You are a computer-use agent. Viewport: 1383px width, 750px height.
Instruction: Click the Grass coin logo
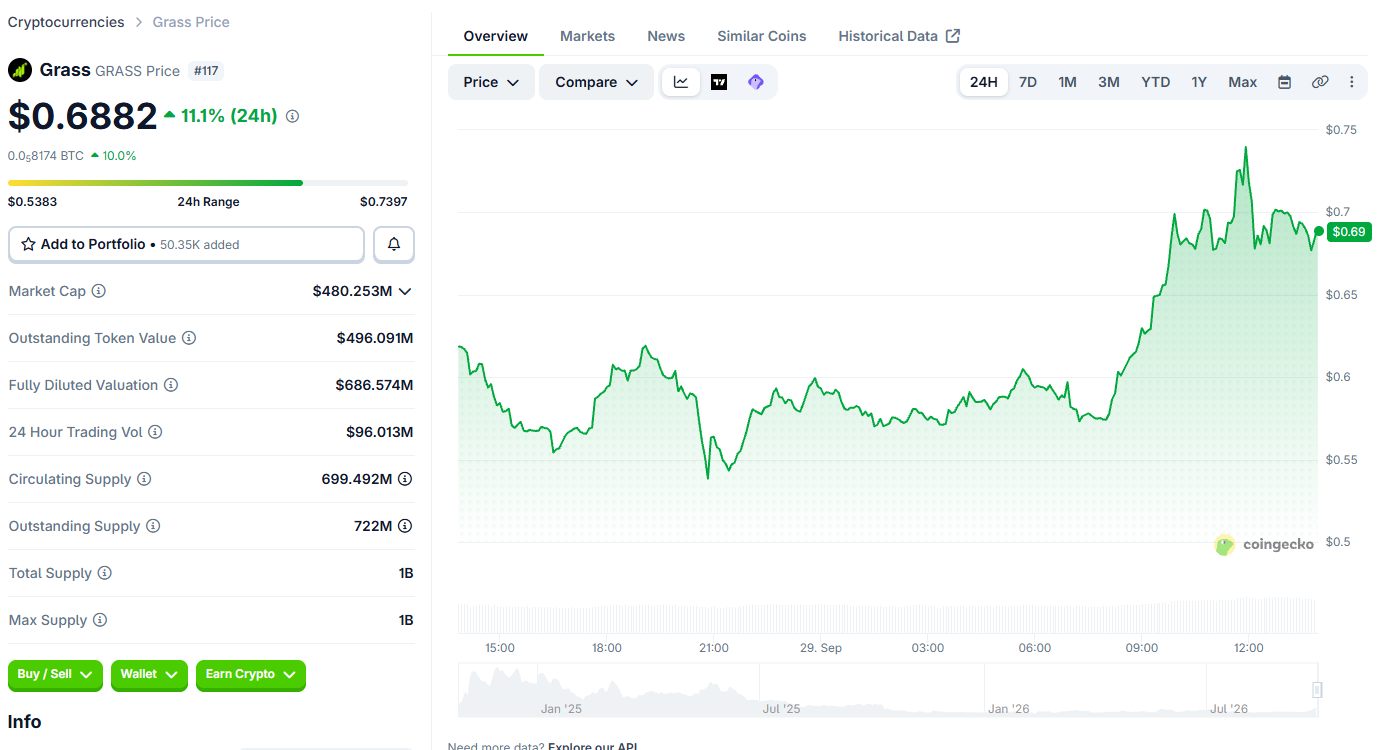[x=20, y=70]
